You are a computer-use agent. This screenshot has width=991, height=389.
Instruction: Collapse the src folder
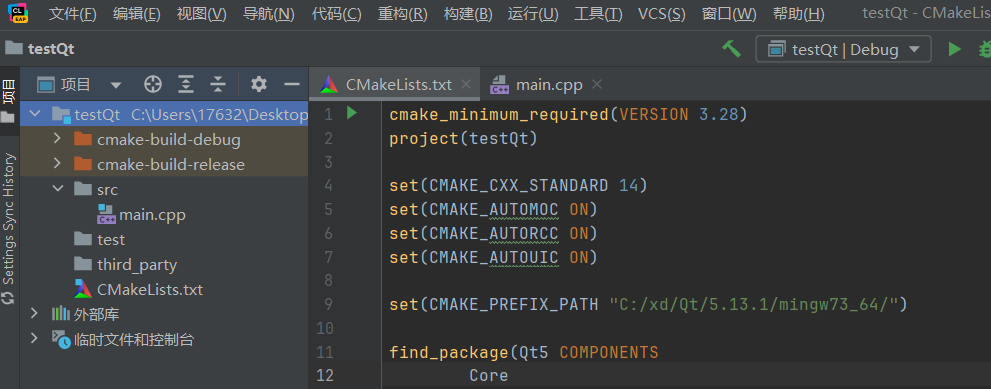[x=58, y=188]
